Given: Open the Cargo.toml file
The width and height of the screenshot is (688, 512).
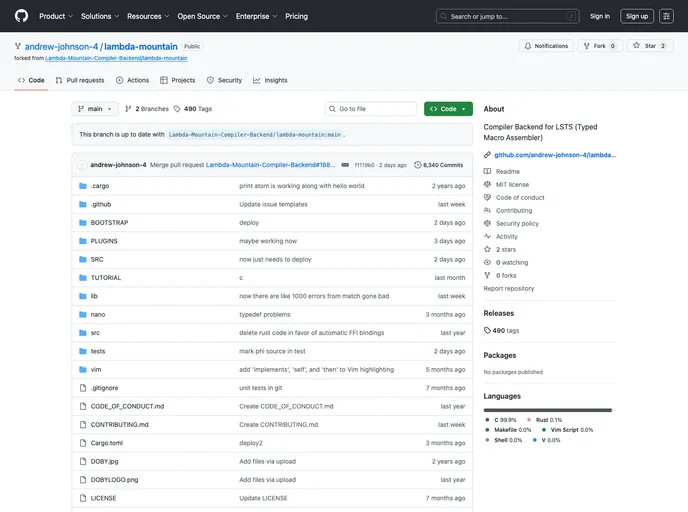Looking at the screenshot, I should pos(106,443).
